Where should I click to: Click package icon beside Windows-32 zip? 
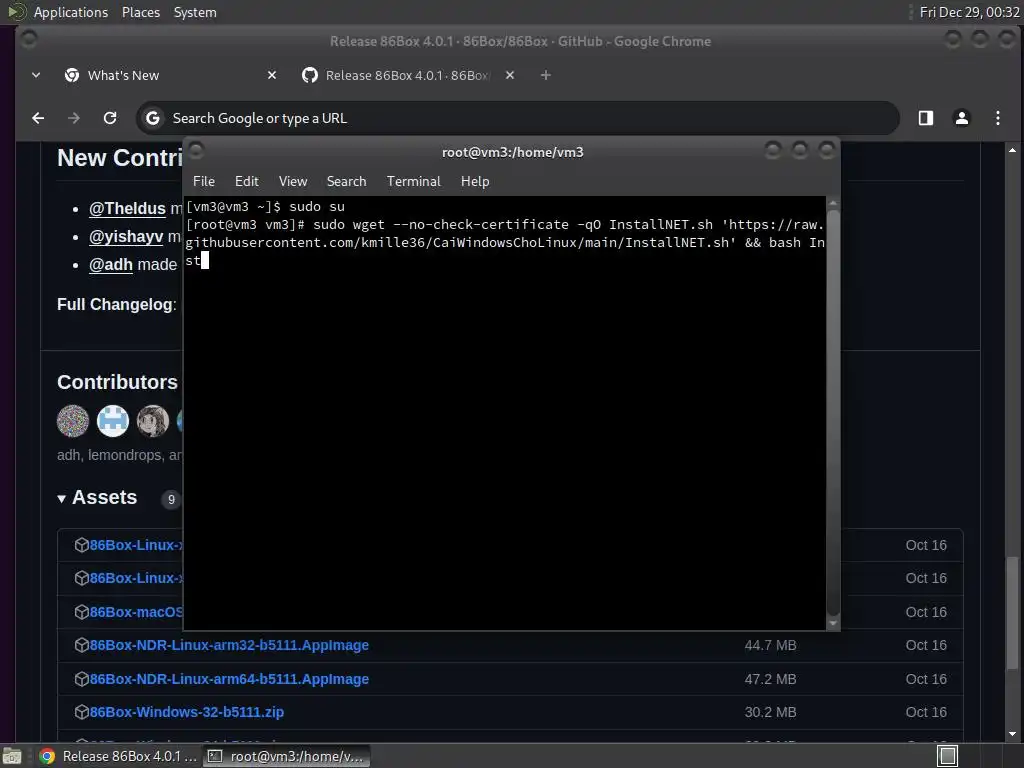pos(81,712)
